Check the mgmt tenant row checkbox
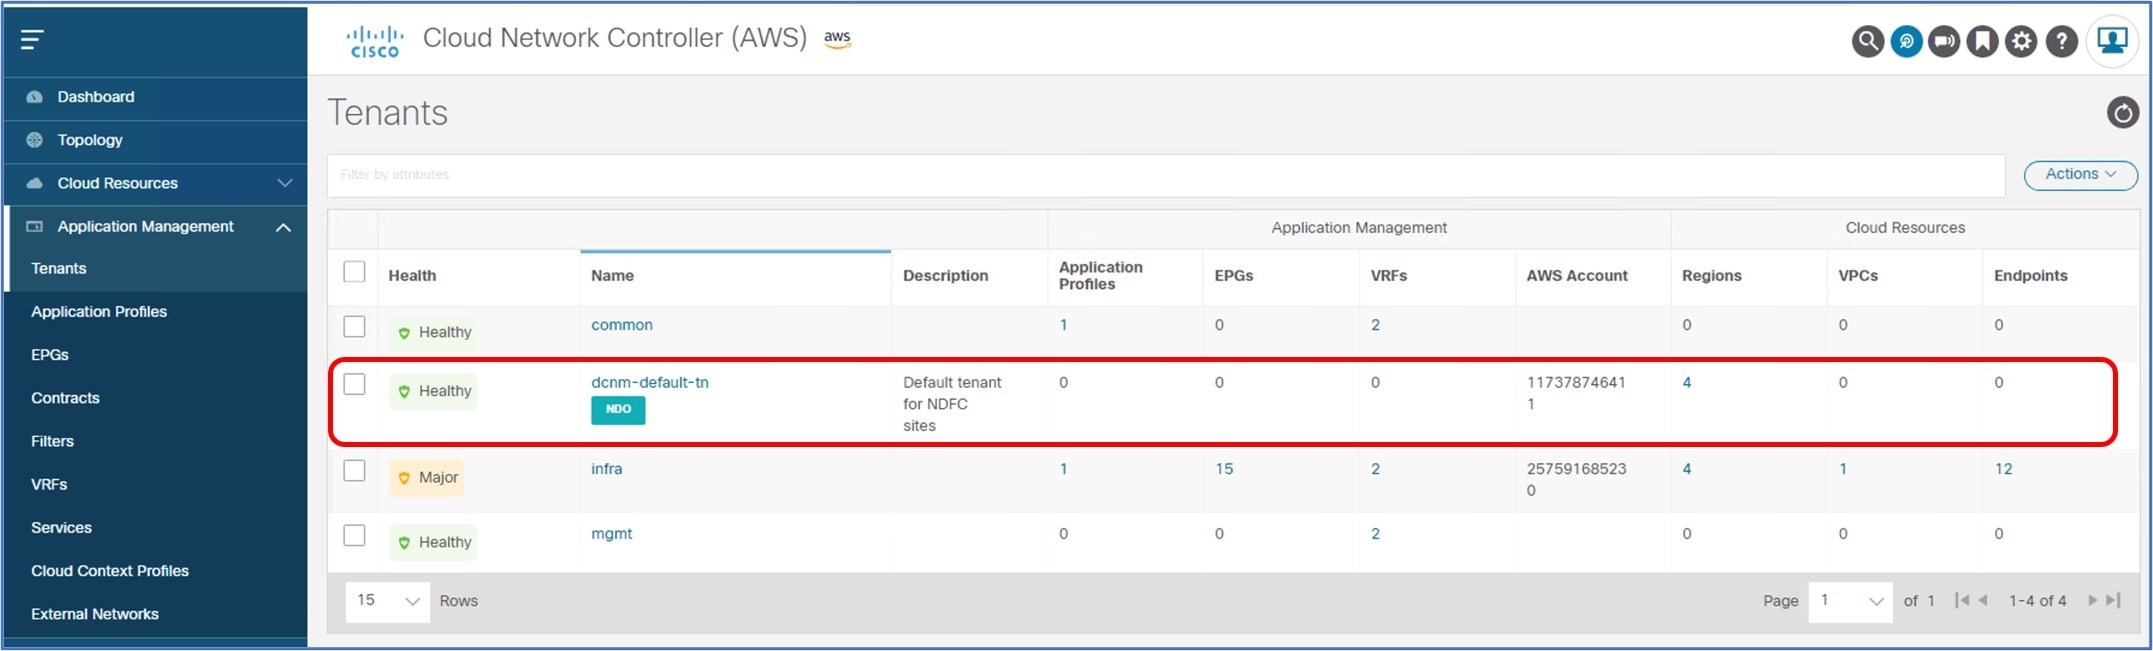Image resolution: width=2153 pixels, height=651 pixels. click(x=354, y=535)
